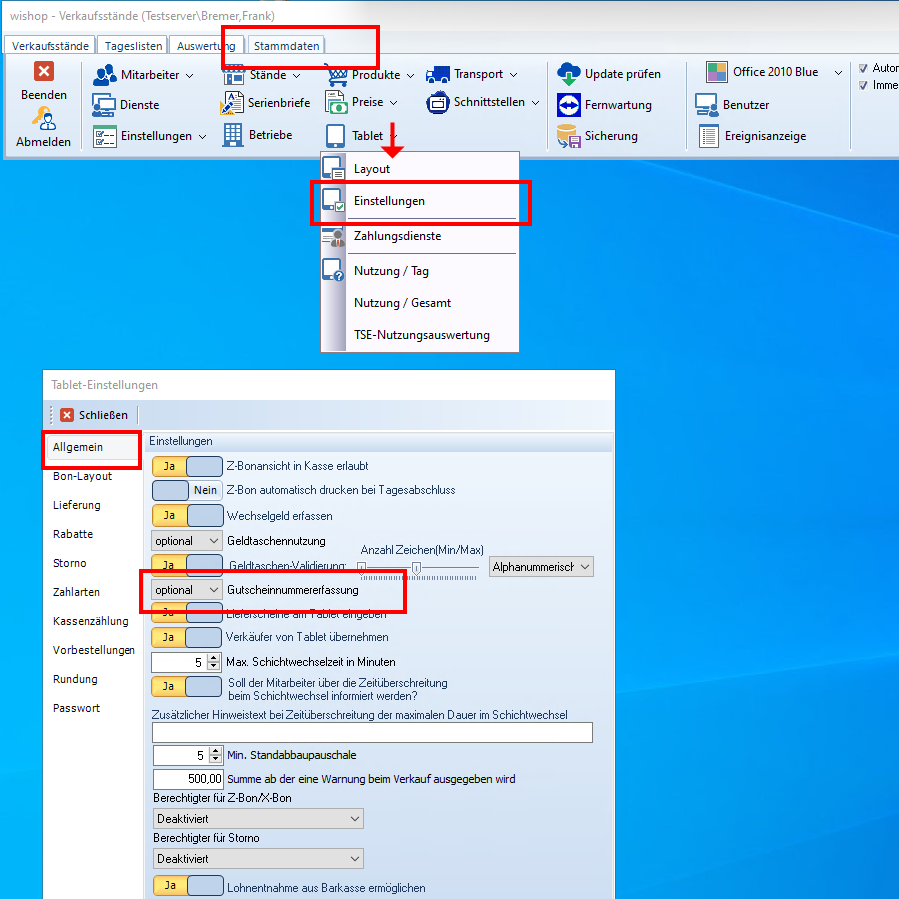Click the Anzahl Zeichen slider handle
Screen dimensions: 899x899
416,567
